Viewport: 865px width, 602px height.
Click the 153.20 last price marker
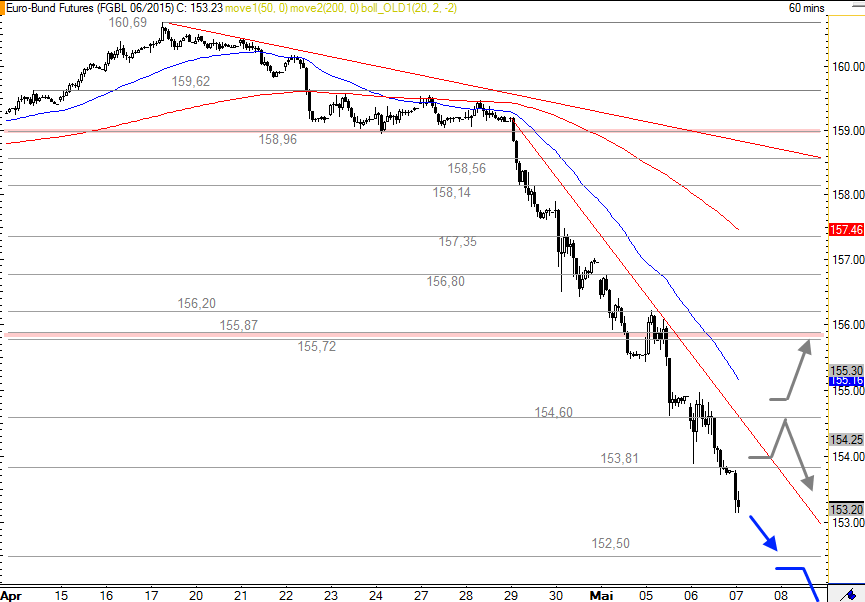[846, 509]
